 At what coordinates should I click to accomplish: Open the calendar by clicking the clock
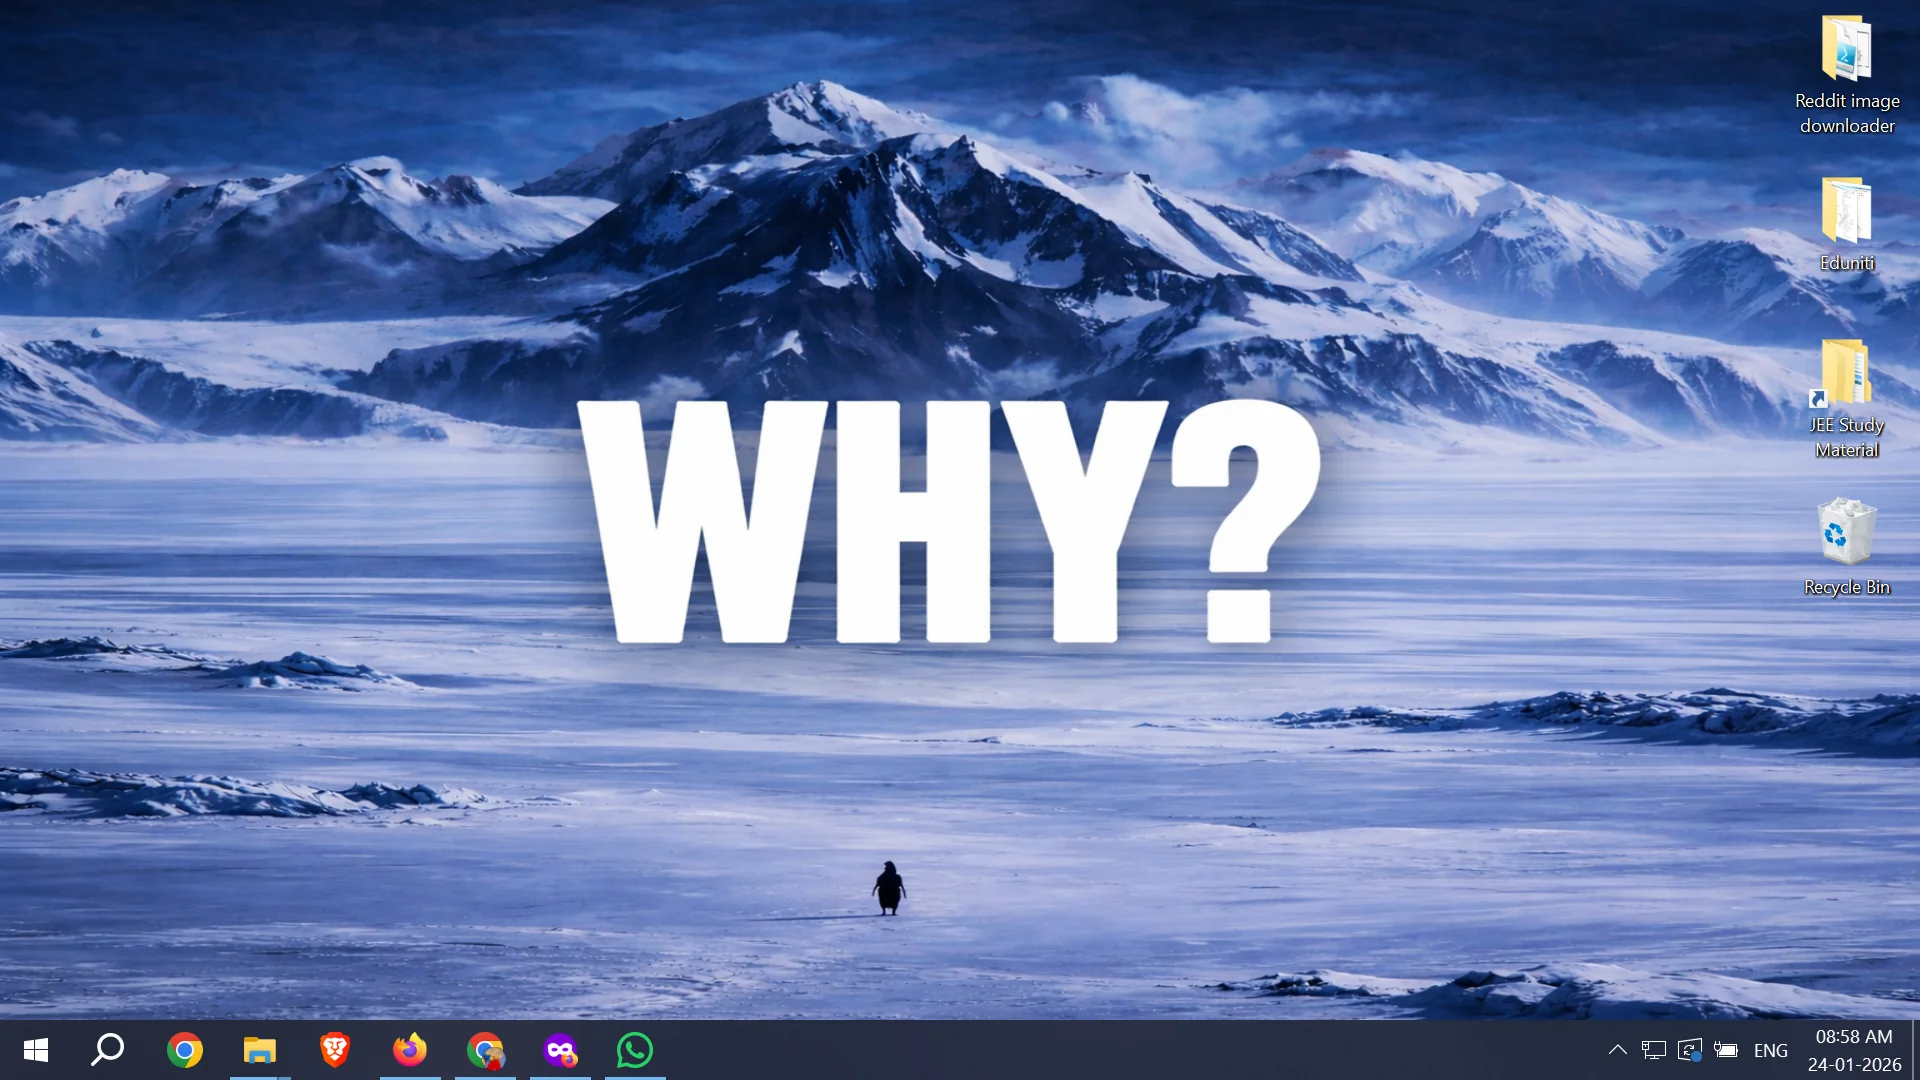tap(1855, 1050)
